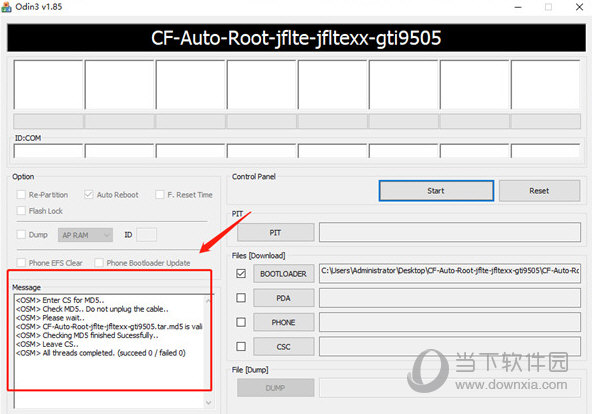This screenshot has height=414, width=592.
Task: Click the CSC file path field
Action: [450, 346]
